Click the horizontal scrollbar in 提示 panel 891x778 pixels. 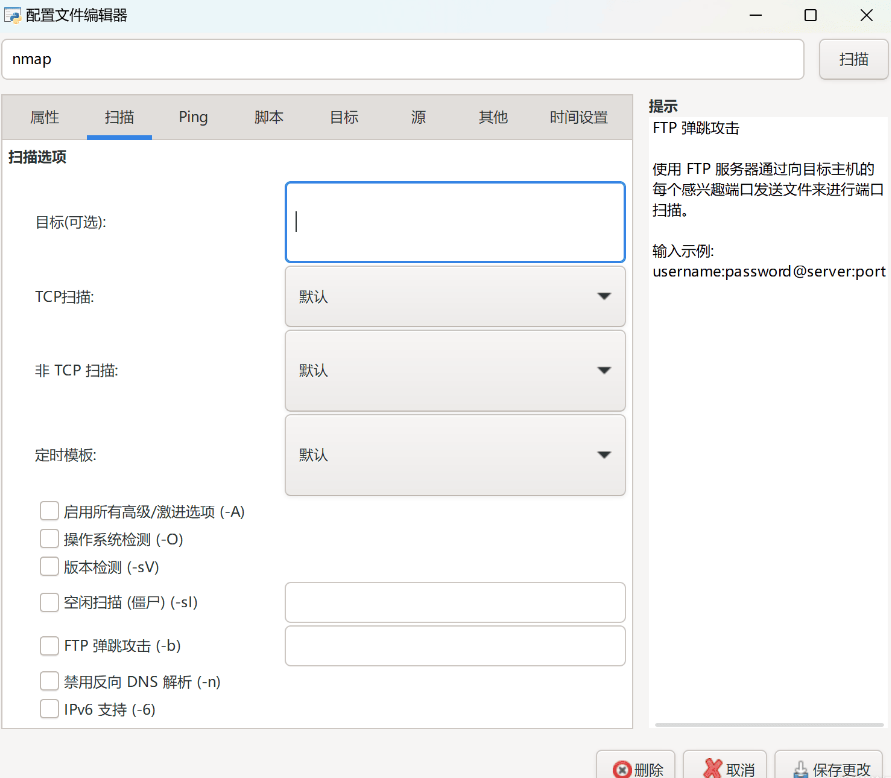click(766, 723)
